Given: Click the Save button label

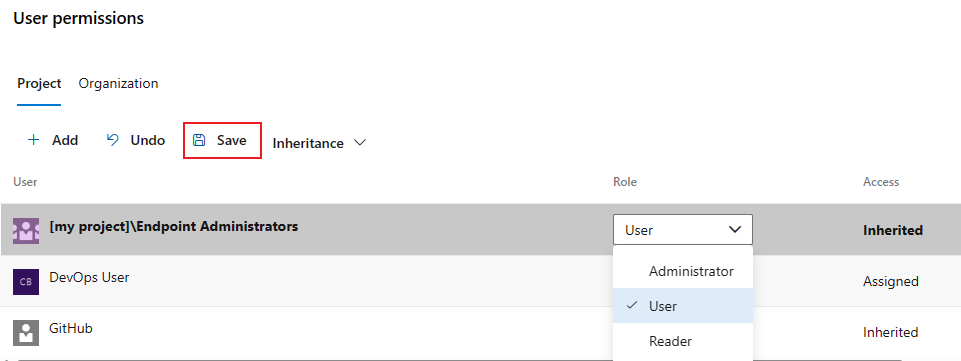Looking at the screenshot, I should point(232,140).
